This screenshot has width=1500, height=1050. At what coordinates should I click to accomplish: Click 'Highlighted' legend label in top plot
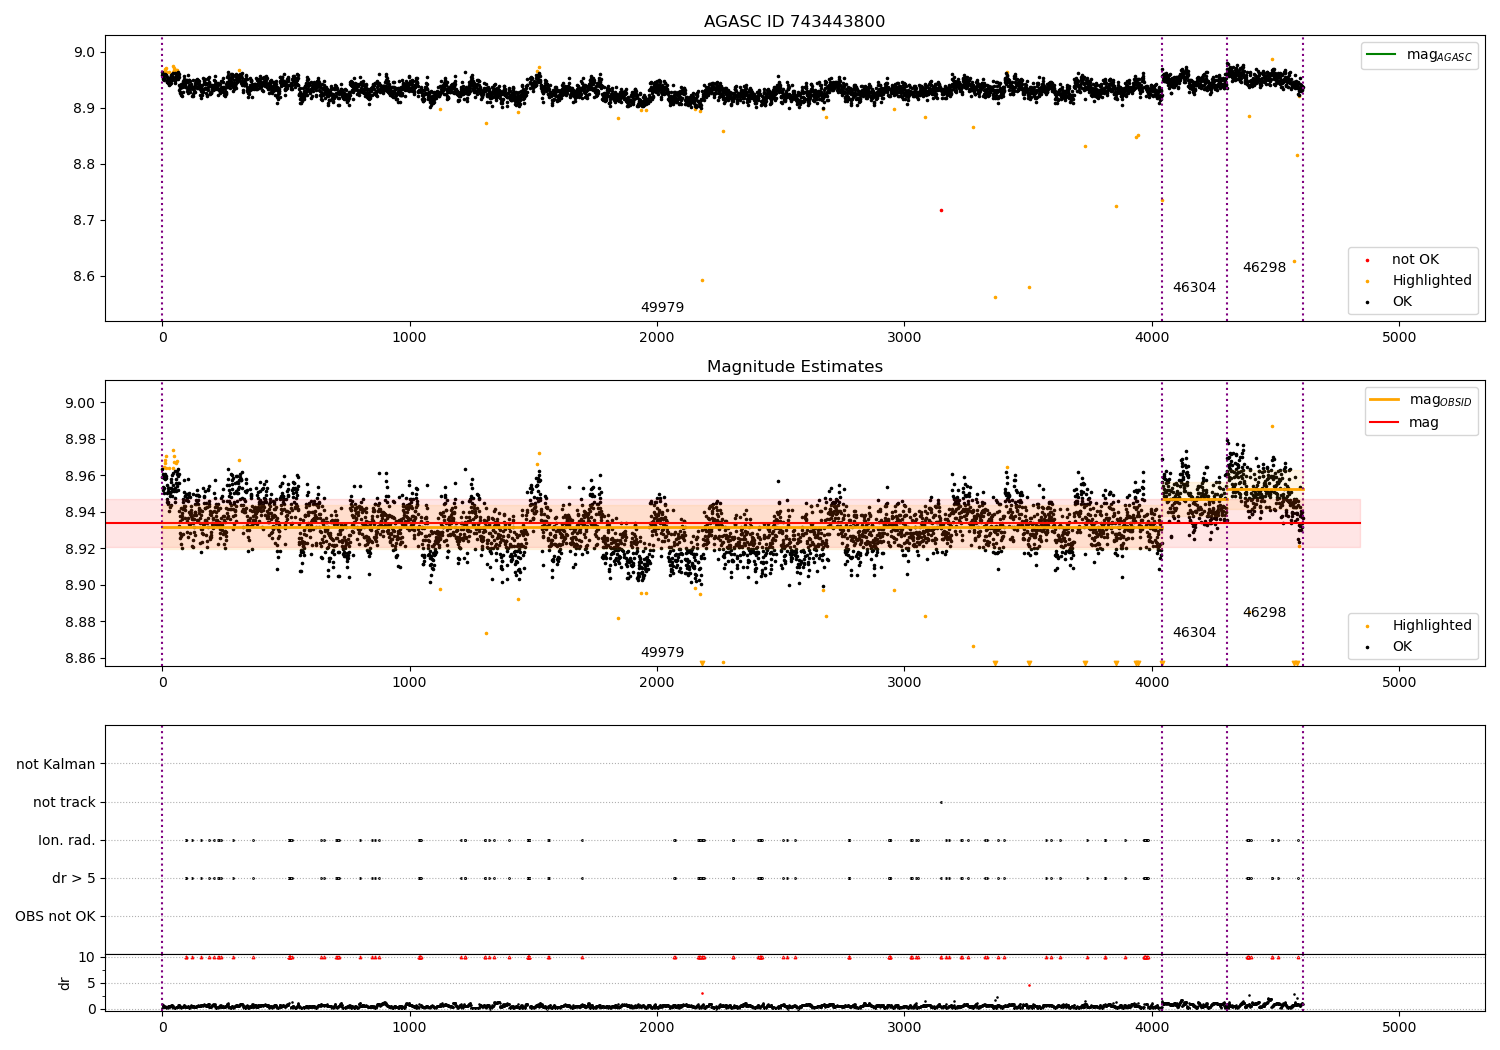pyautogui.click(x=1432, y=281)
